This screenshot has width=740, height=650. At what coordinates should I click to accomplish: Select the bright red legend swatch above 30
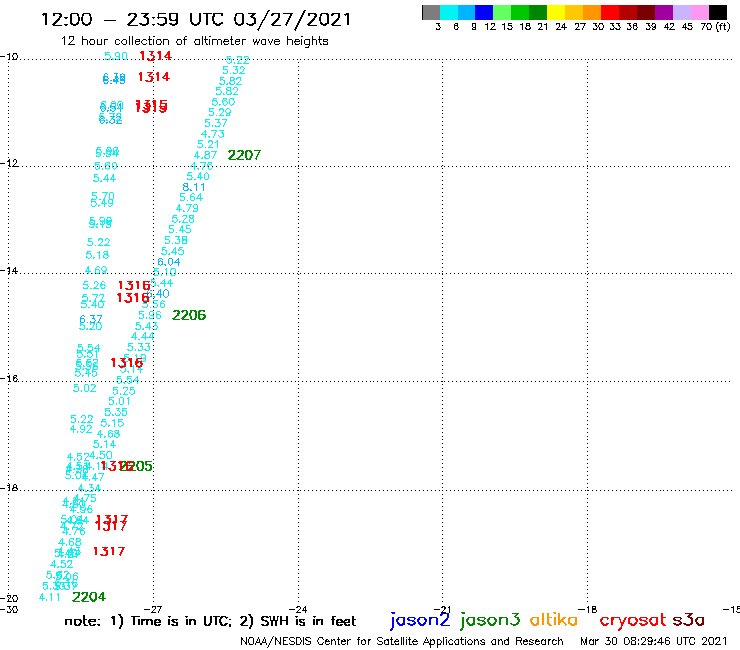(x=610, y=12)
